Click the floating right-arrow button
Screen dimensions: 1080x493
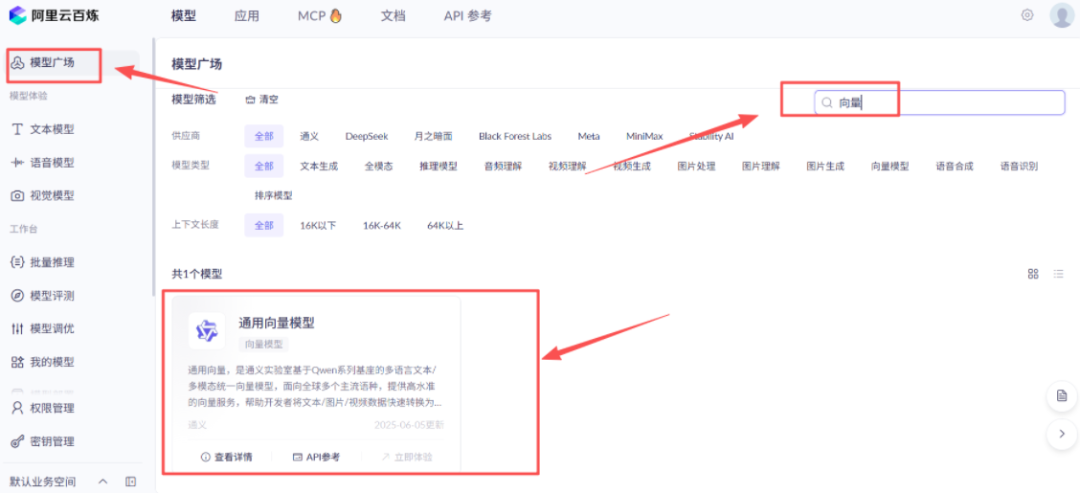[1061, 434]
